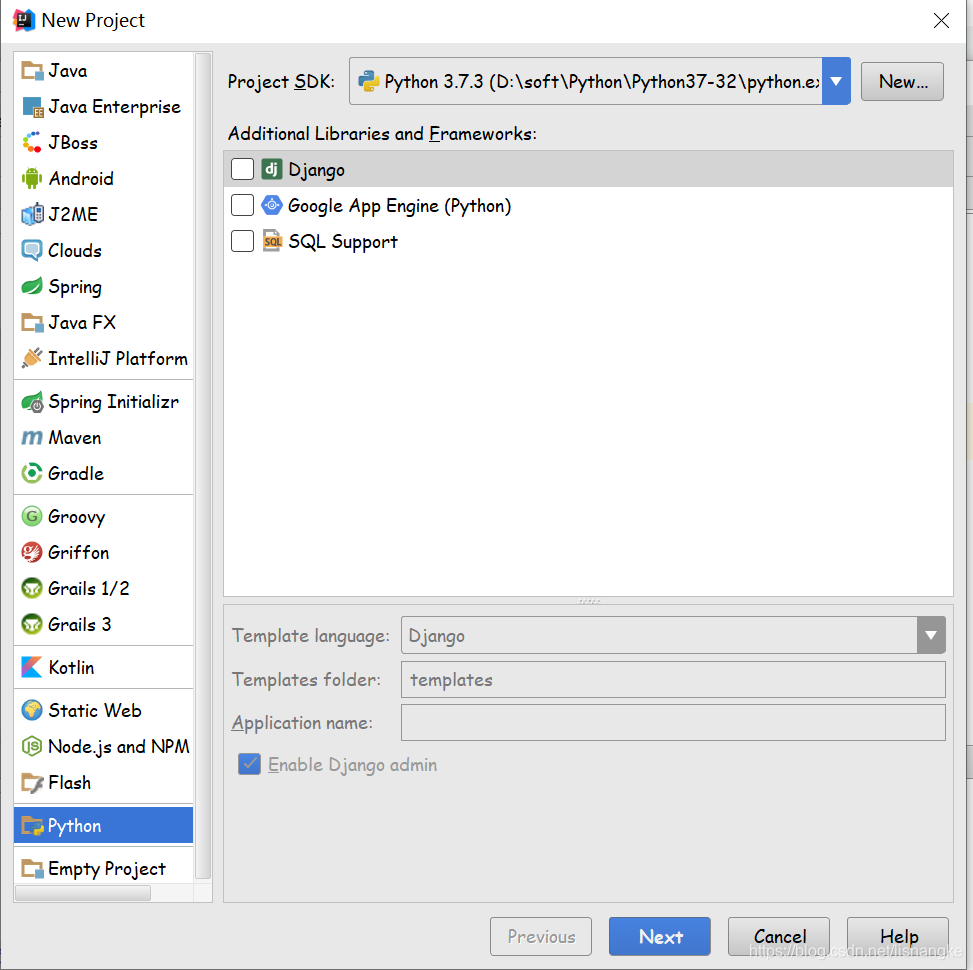Check the Google App Engine (Python) box
Screen dimensions: 973x970
tap(242, 206)
